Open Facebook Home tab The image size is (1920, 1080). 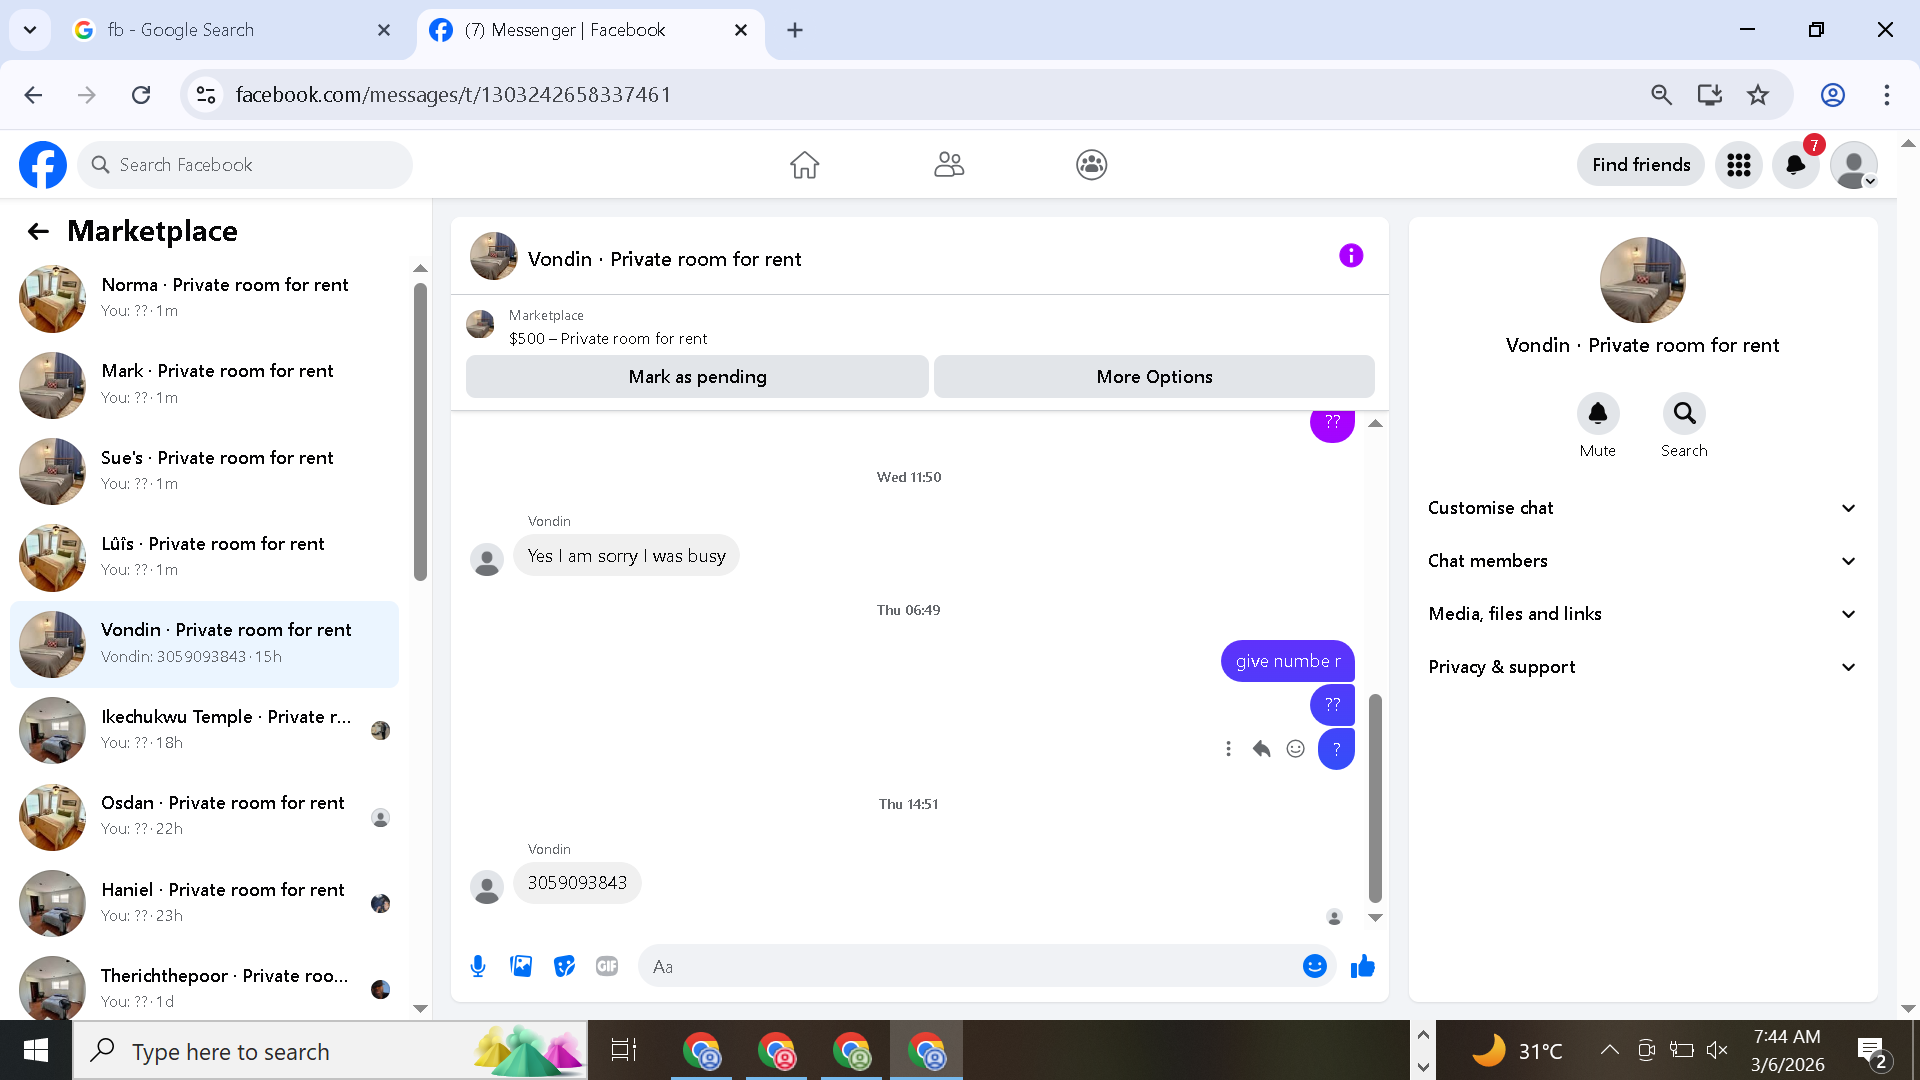coord(804,165)
